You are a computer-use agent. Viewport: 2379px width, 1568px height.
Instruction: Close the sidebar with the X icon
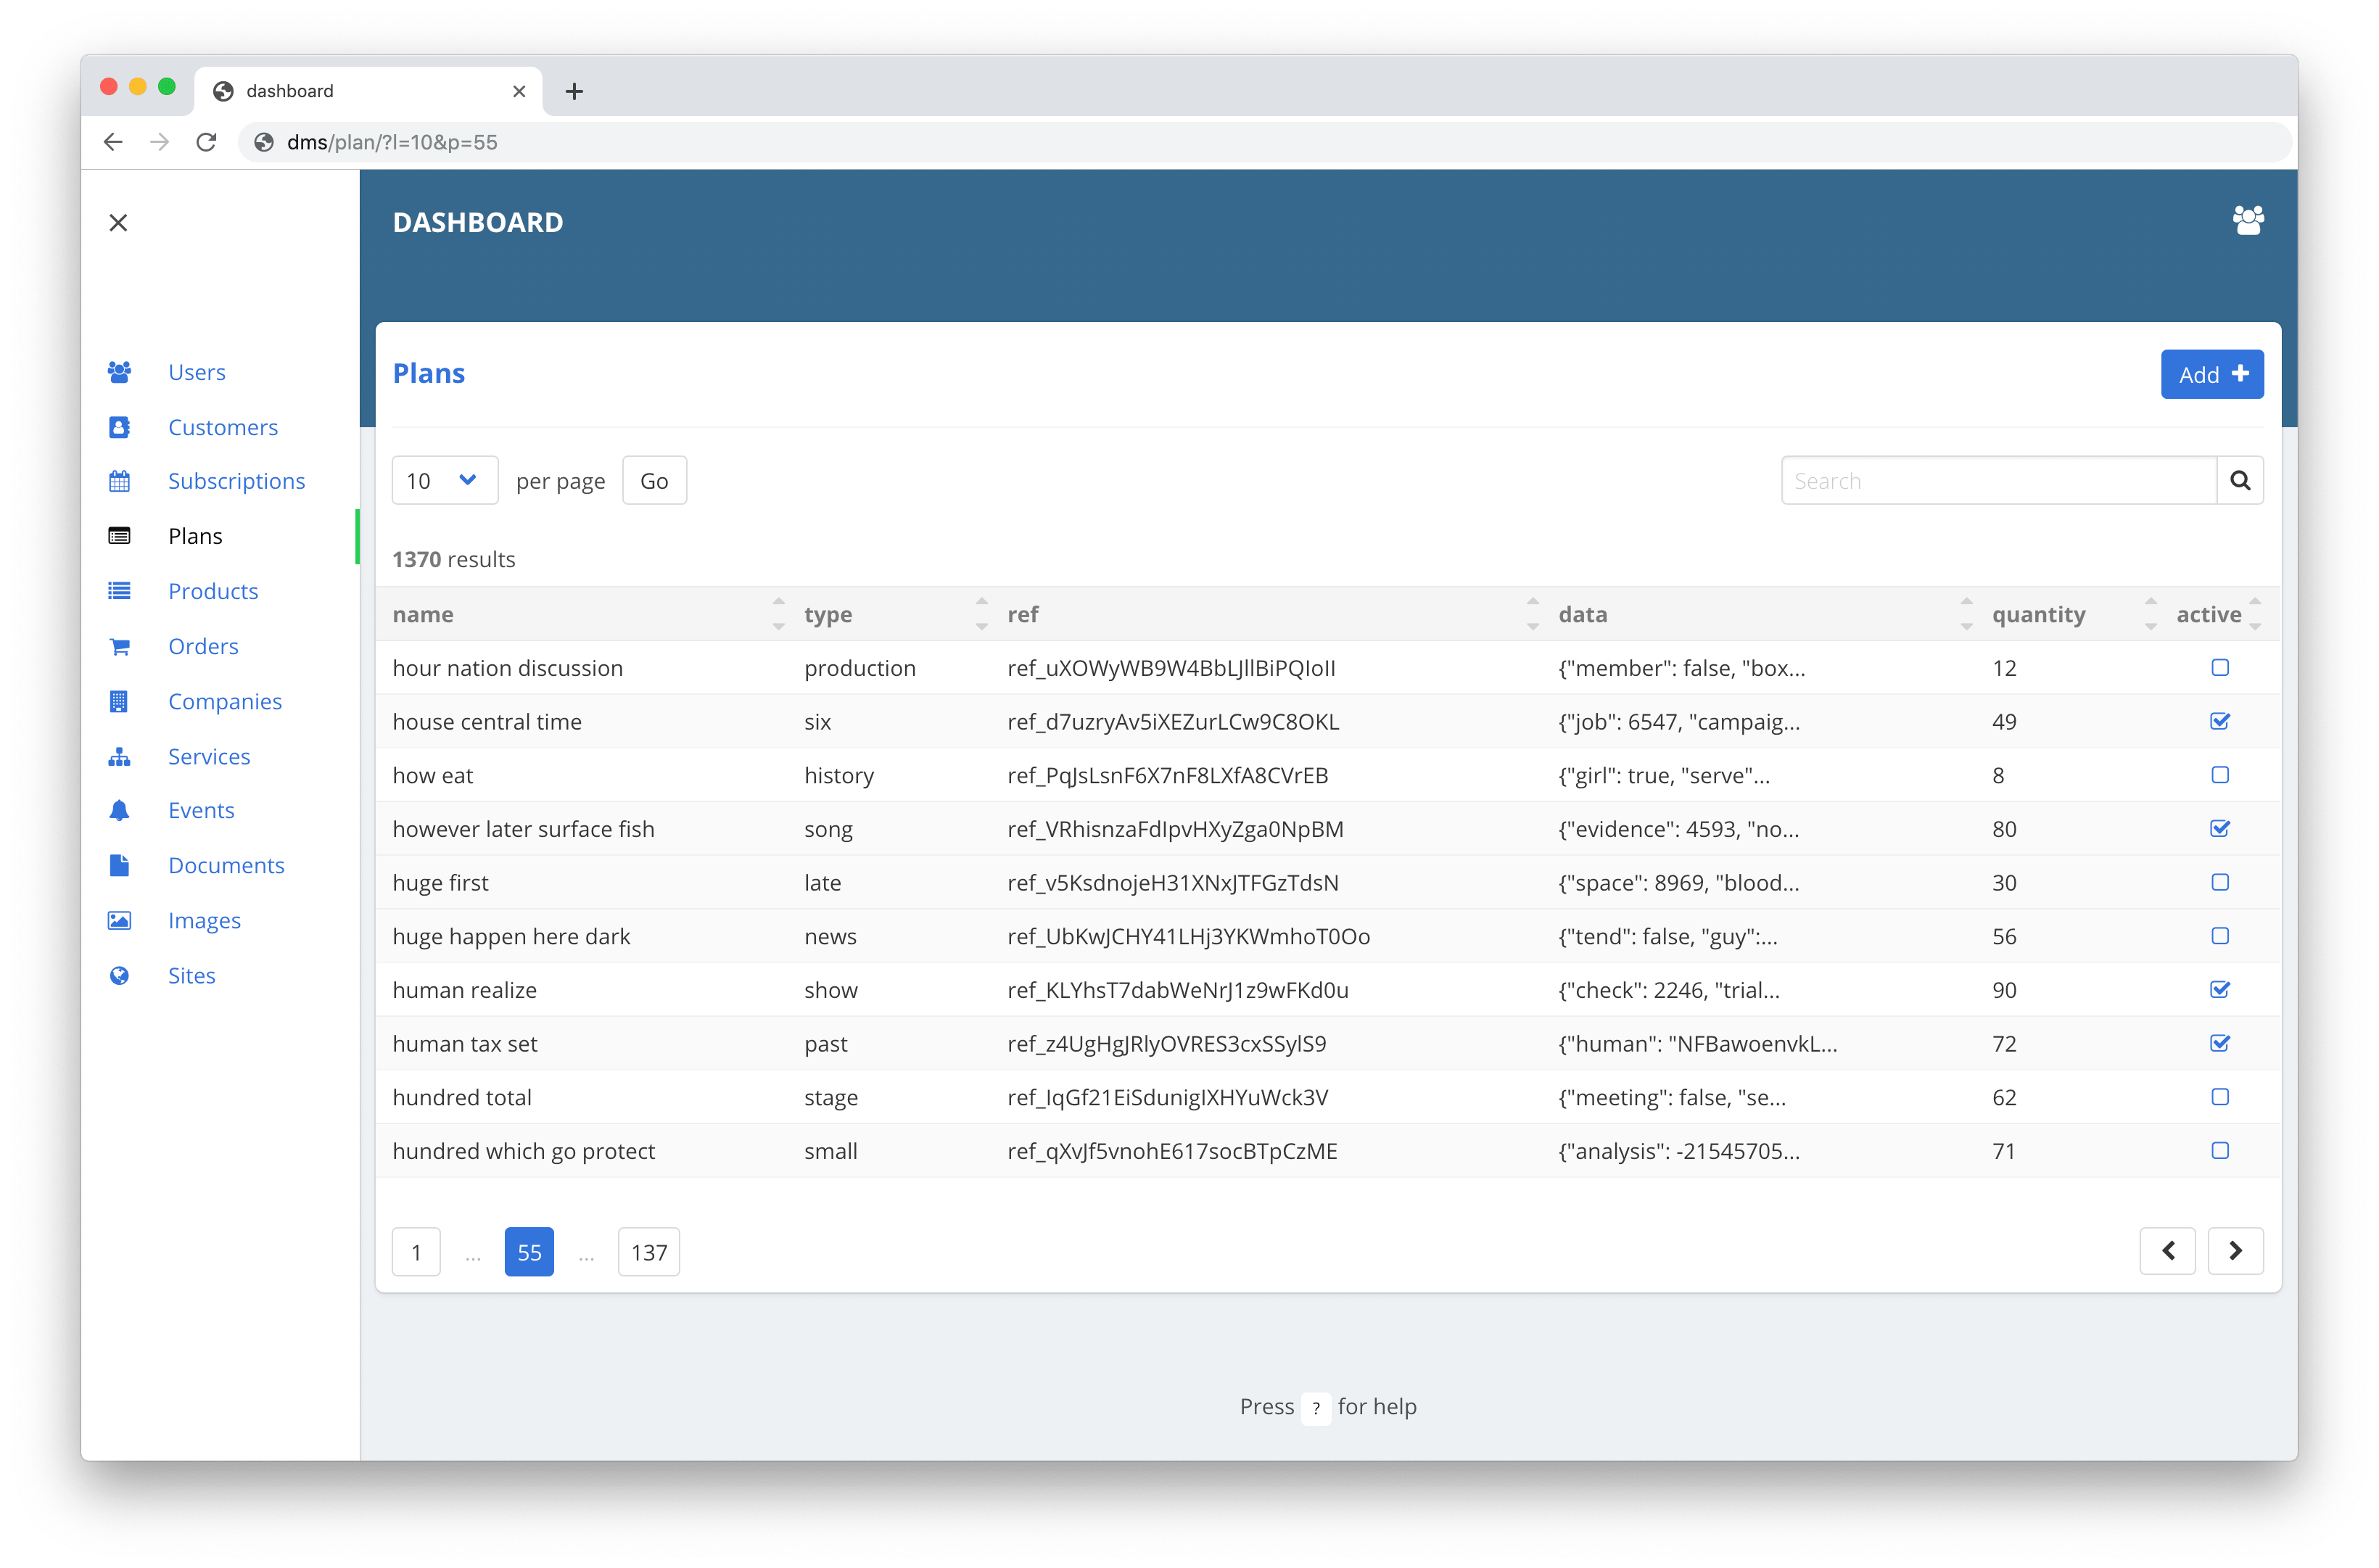pyautogui.click(x=118, y=222)
